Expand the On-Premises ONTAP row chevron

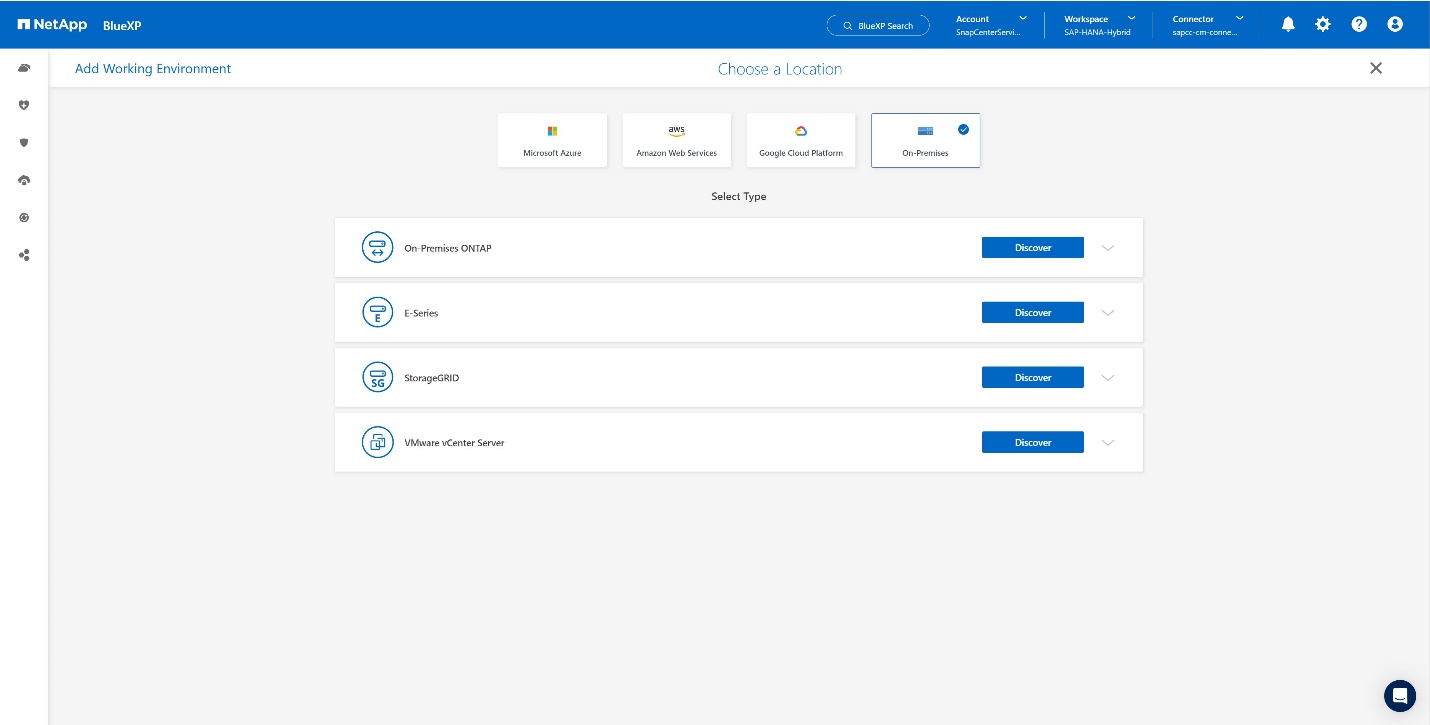(x=1107, y=248)
